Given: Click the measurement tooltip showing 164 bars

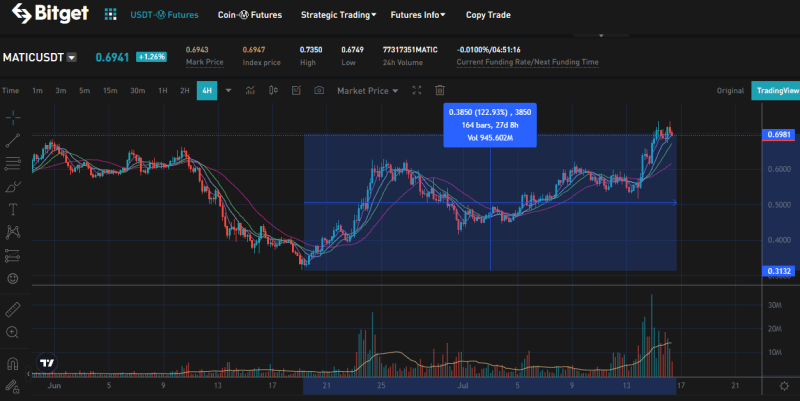Looking at the screenshot, I should (490, 125).
